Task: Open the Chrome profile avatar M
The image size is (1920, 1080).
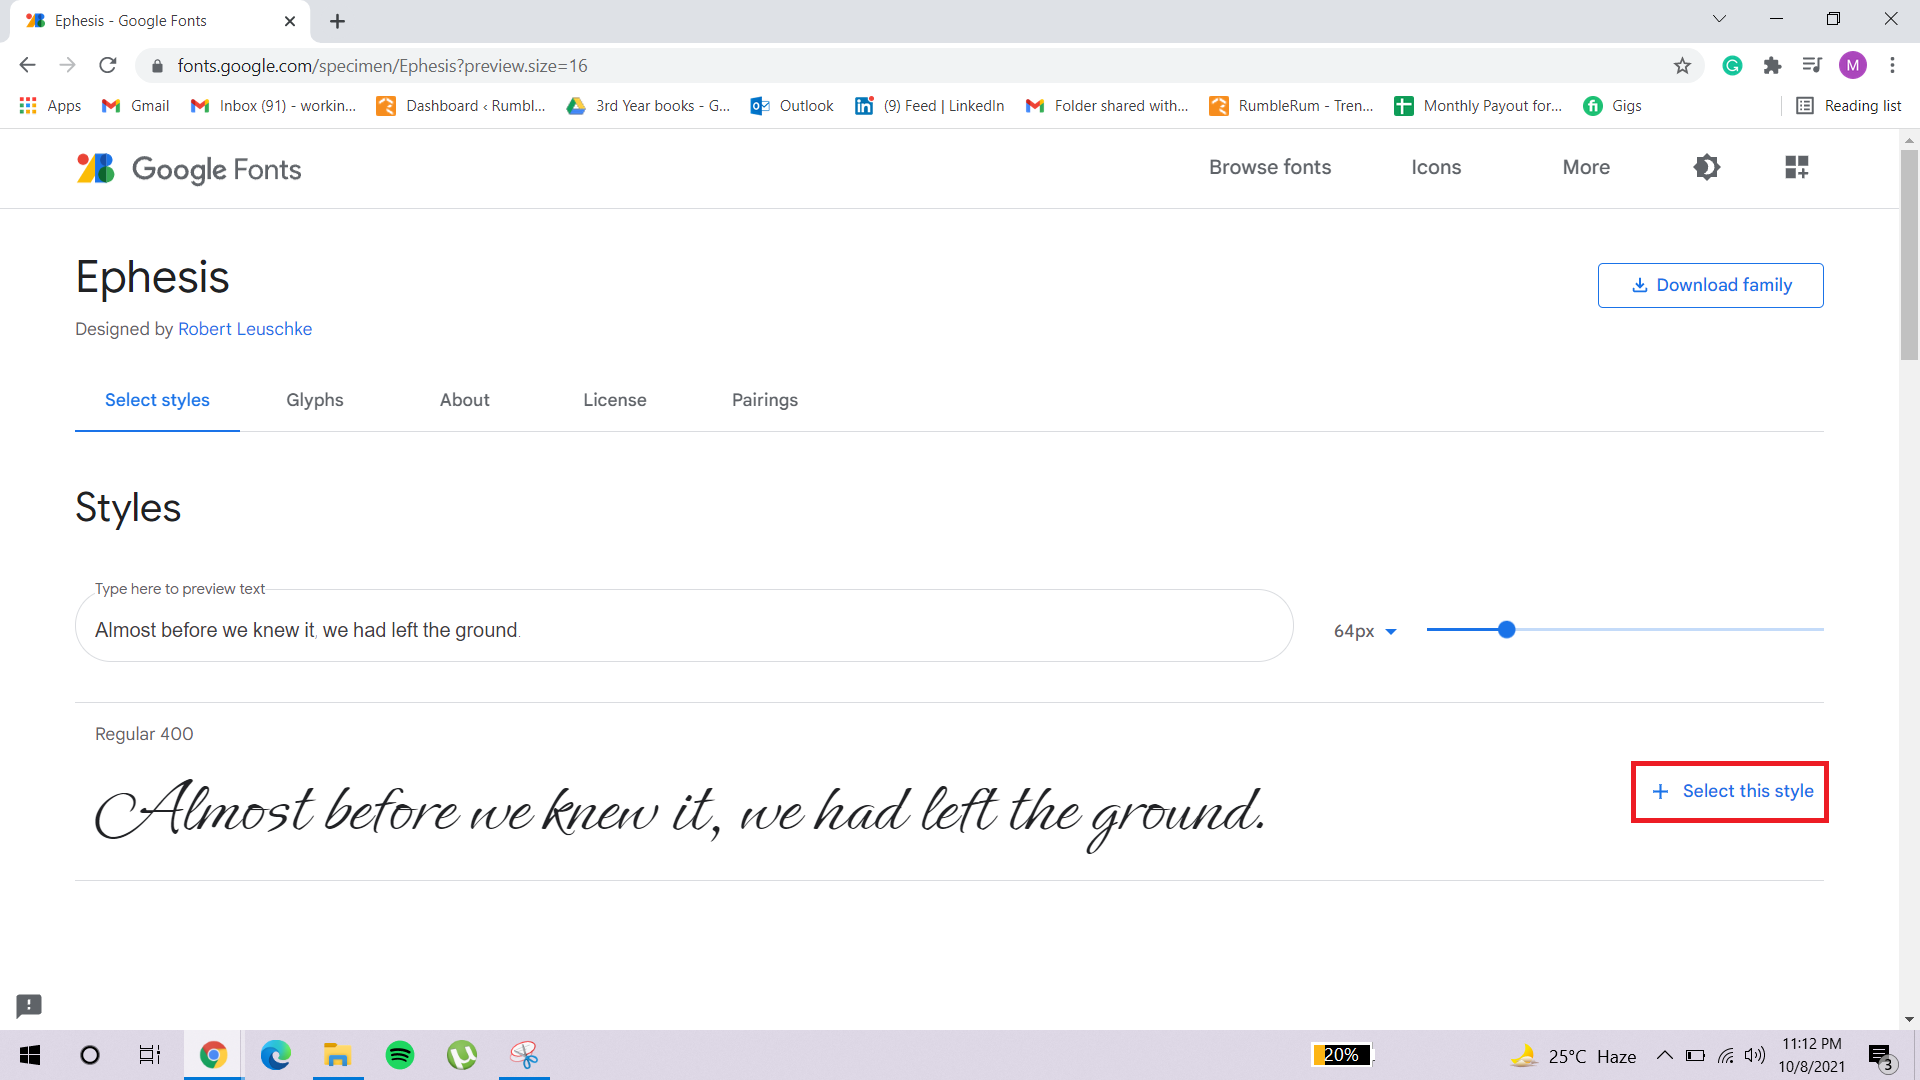Action: click(1853, 65)
